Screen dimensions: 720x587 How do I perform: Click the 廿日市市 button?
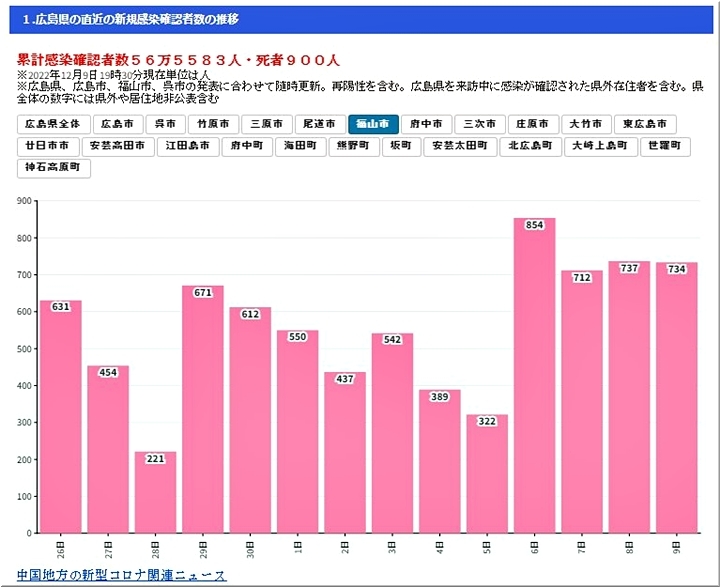(x=48, y=146)
